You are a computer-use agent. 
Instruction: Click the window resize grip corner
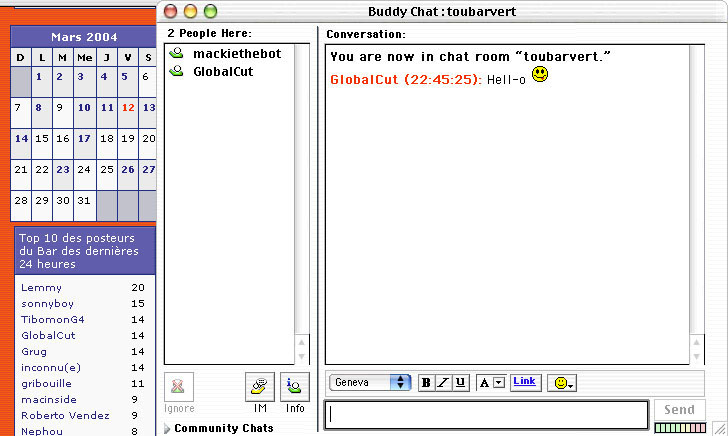click(720, 428)
